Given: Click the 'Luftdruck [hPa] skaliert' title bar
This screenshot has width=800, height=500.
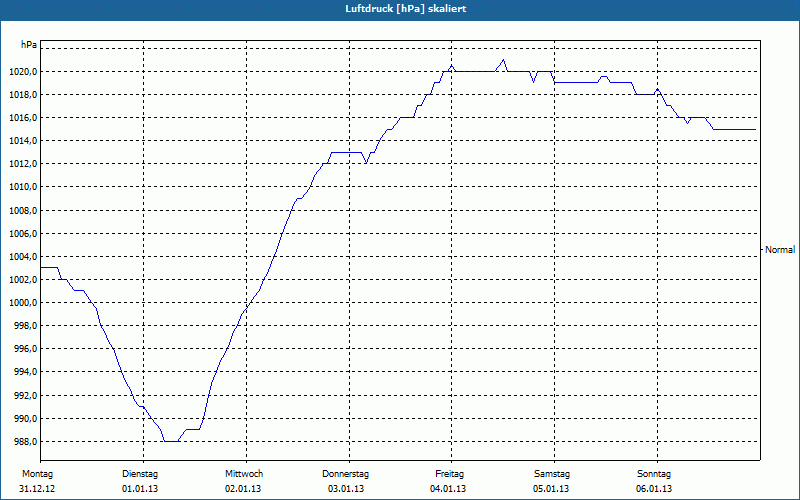Looking at the screenshot, I should (400, 9).
